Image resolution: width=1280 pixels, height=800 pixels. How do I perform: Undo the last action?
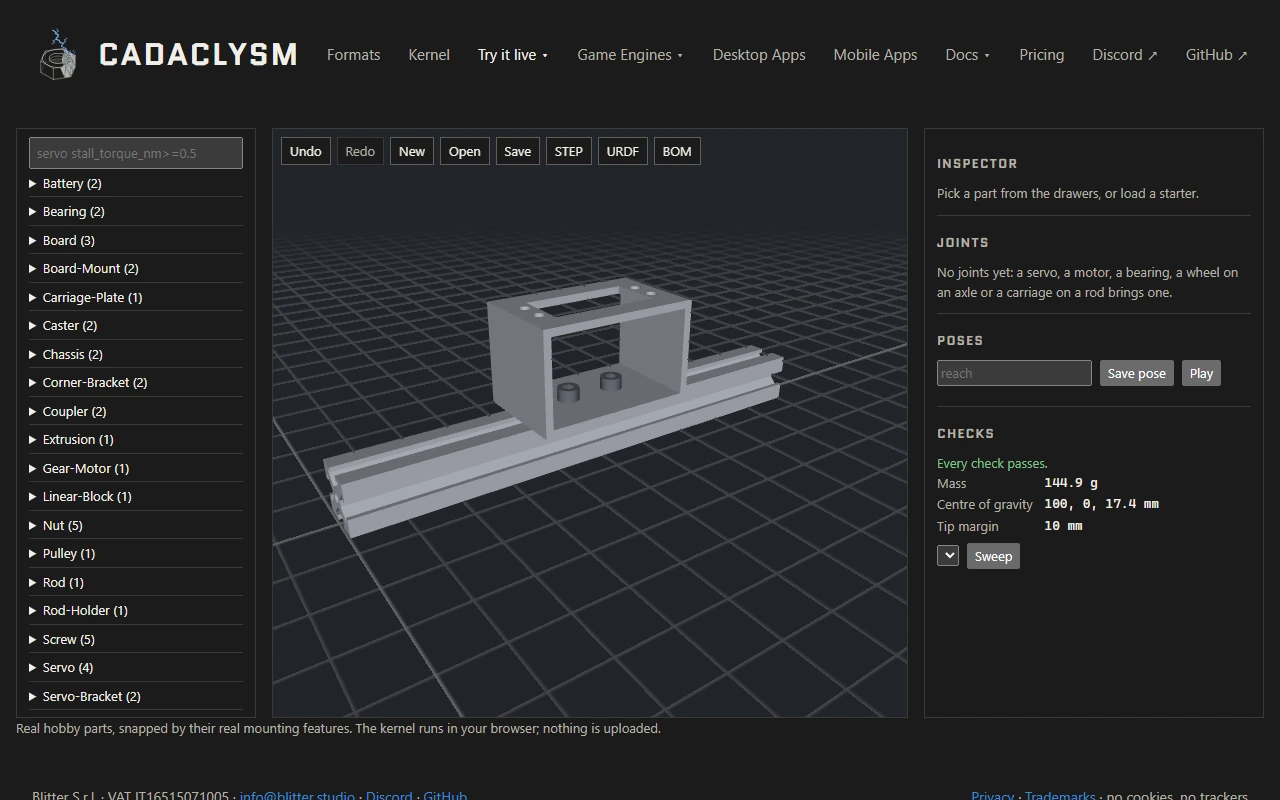tap(306, 152)
